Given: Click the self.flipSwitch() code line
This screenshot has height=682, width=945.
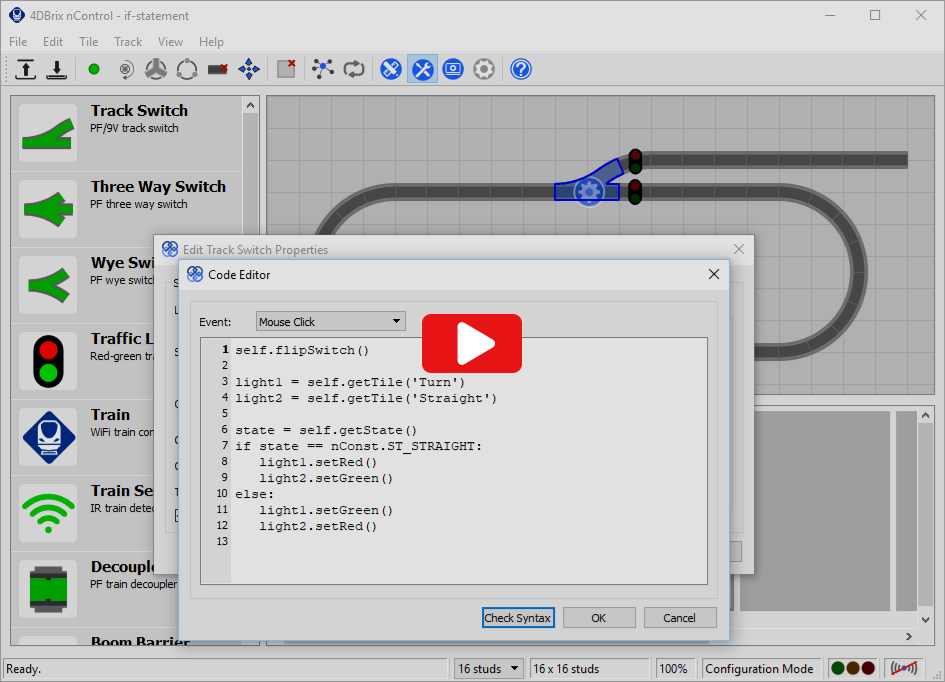Looking at the screenshot, I should point(302,350).
